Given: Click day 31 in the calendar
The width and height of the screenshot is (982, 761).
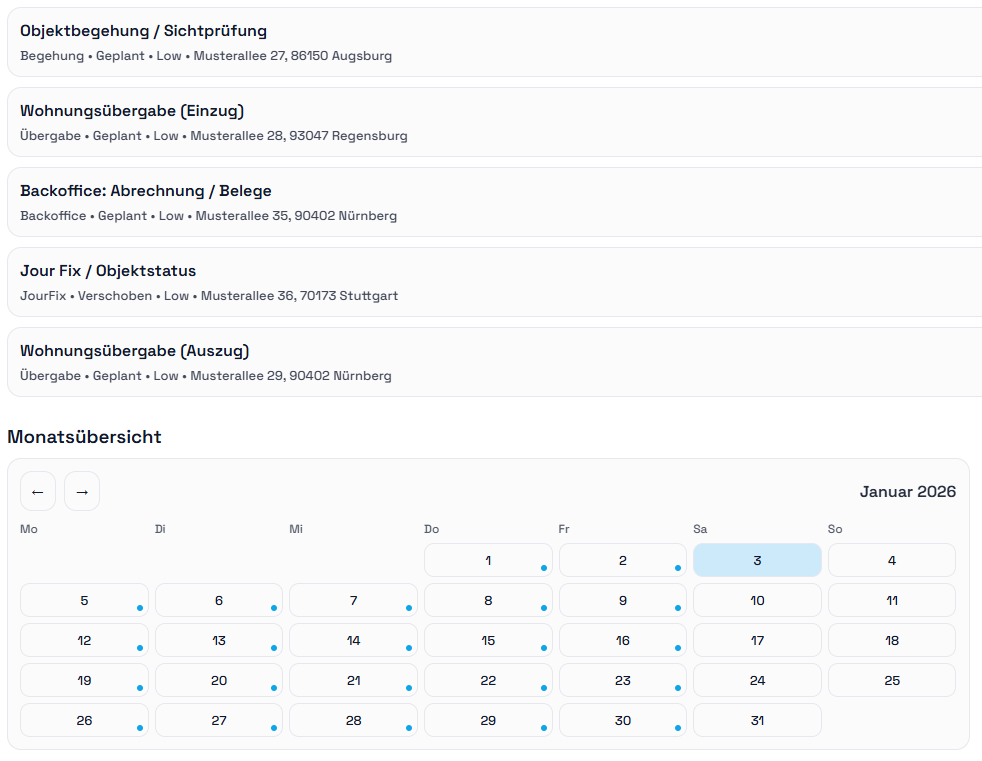Looking at the screenshot, I should coord(757,721).
